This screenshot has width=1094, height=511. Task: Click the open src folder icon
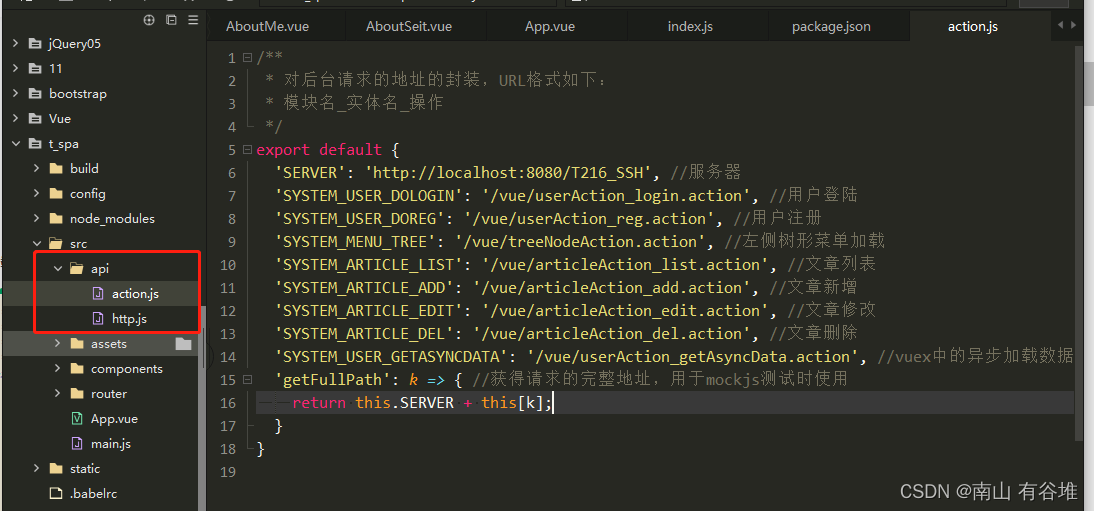pyautogui.click(x=56, y=244)
